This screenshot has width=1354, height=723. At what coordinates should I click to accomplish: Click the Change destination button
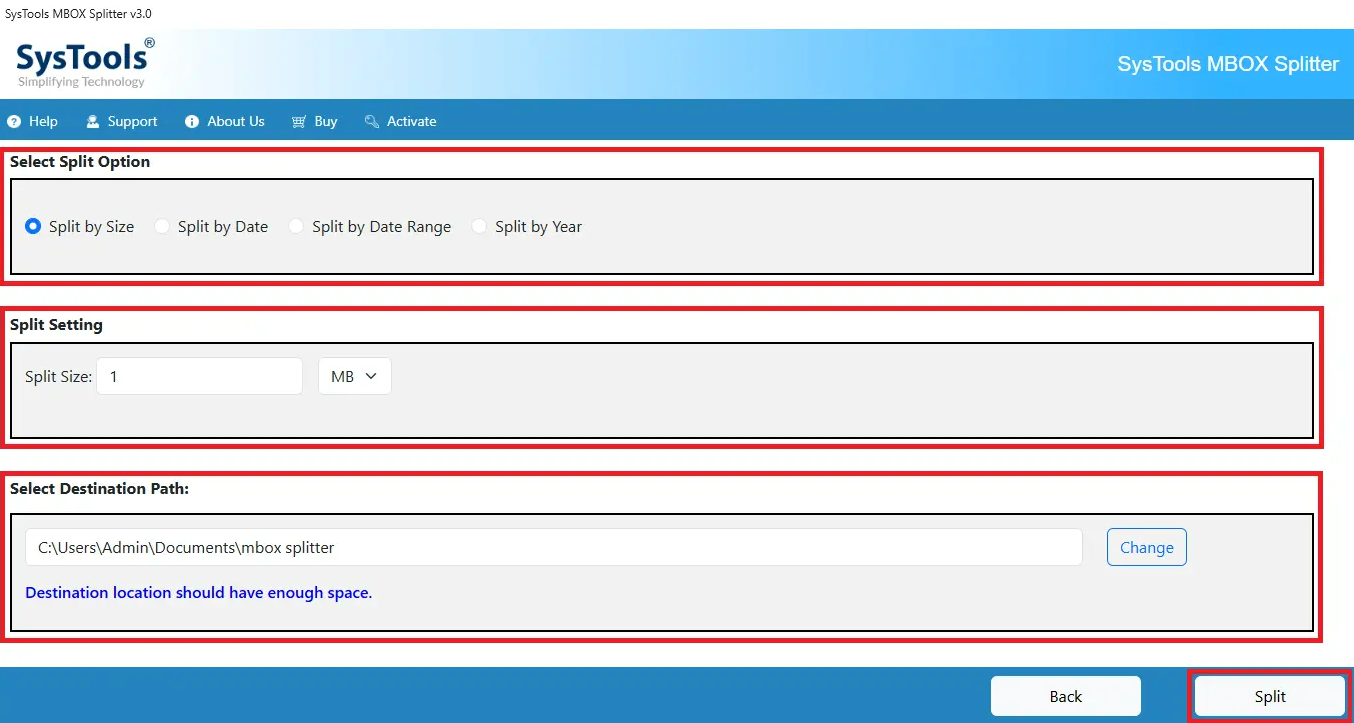1147,547
